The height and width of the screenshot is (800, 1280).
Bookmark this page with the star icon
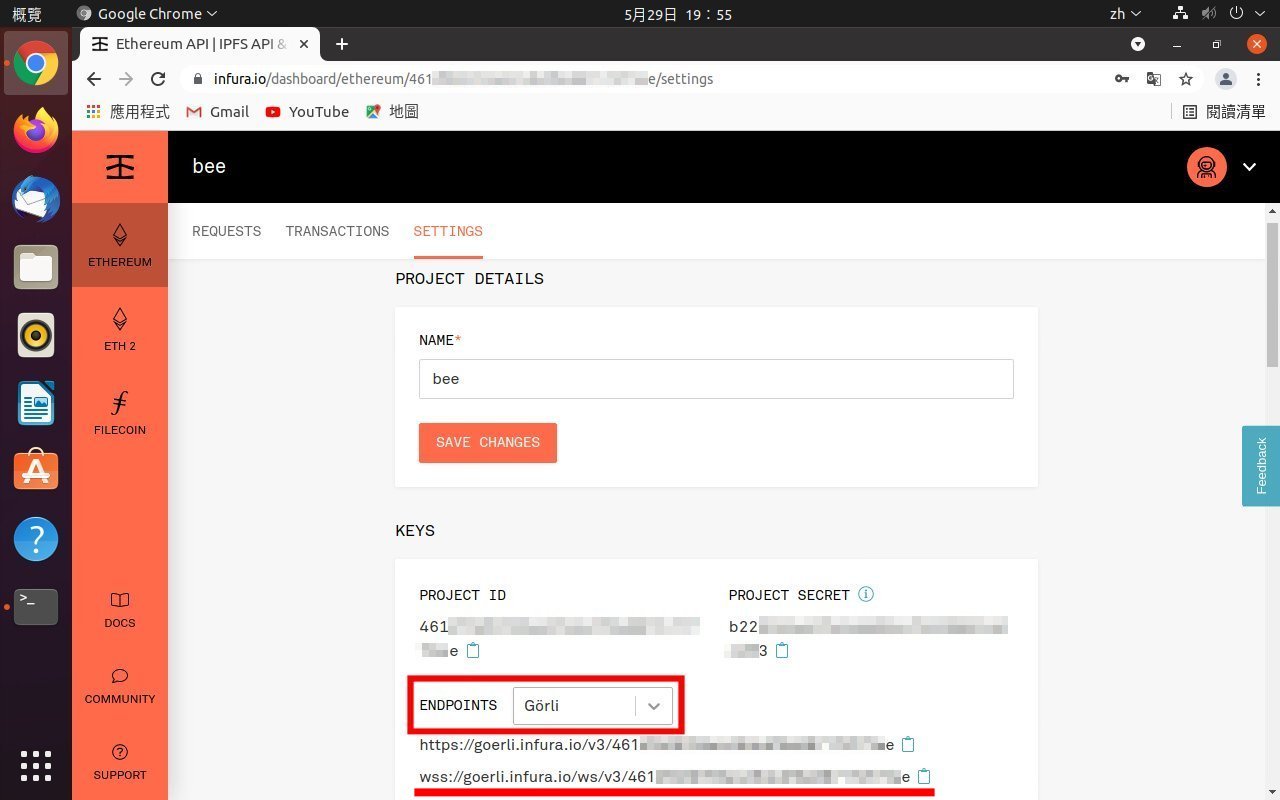1186,79
